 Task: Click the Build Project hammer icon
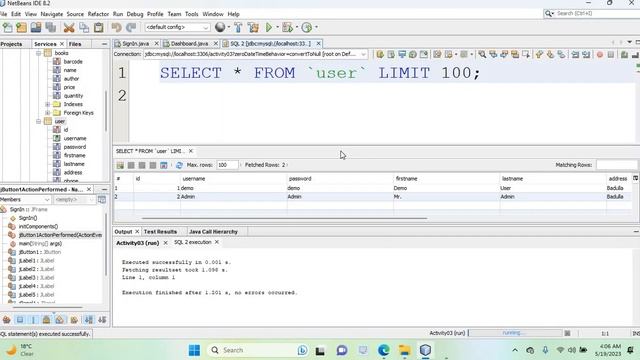(x=238, y=27)
